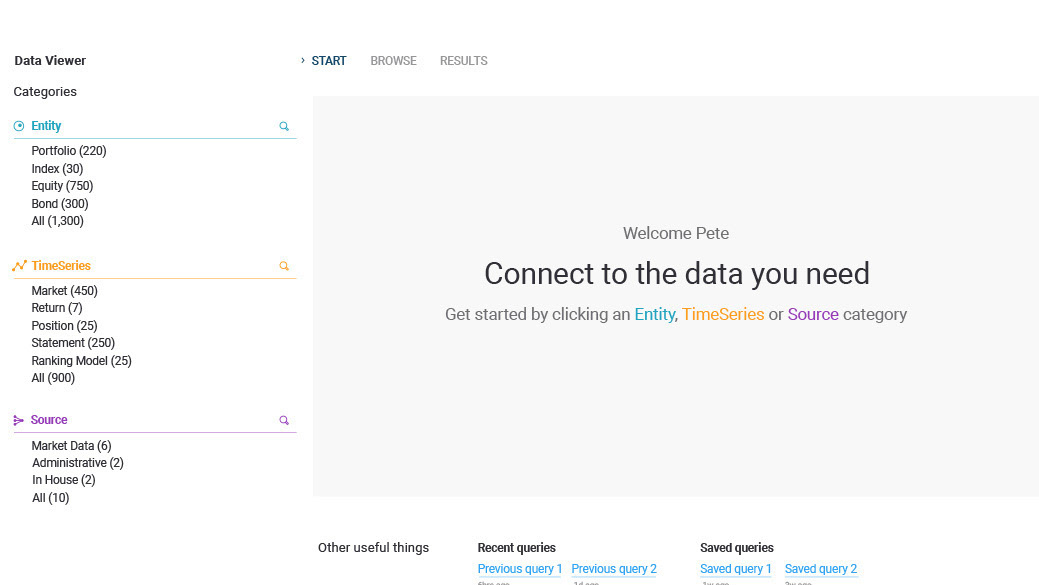Select Portfolio (220) under Entity
Viewport: 1039px width, 585px height.
pyautogui.click(x=69, y=151)
